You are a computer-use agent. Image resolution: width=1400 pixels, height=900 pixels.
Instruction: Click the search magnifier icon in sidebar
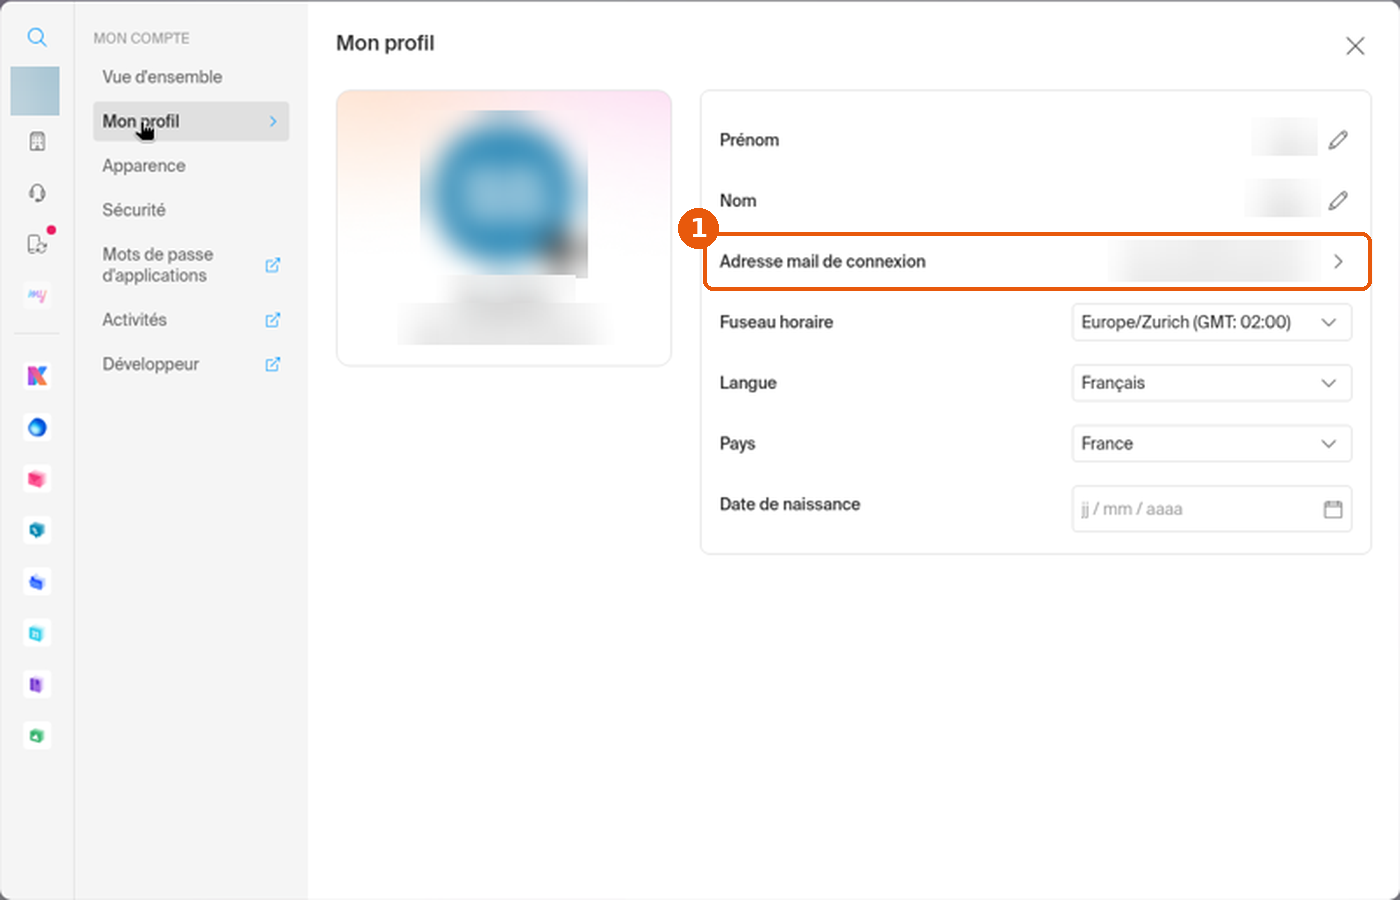click(37, 37)
